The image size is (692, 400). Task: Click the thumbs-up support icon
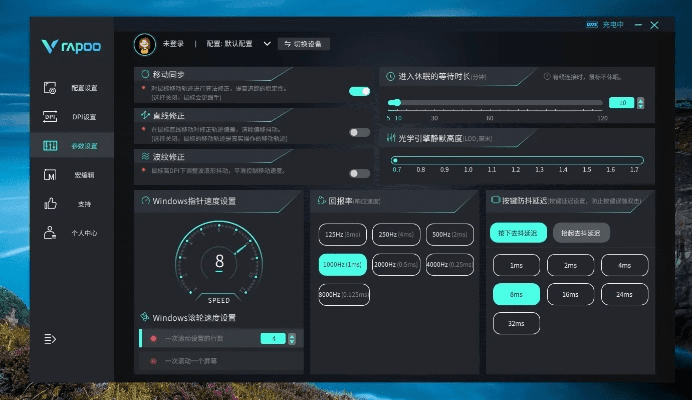coord(50,204)
